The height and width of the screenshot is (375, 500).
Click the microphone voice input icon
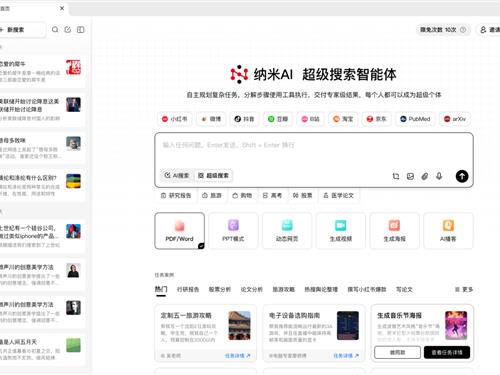point(439,176)
